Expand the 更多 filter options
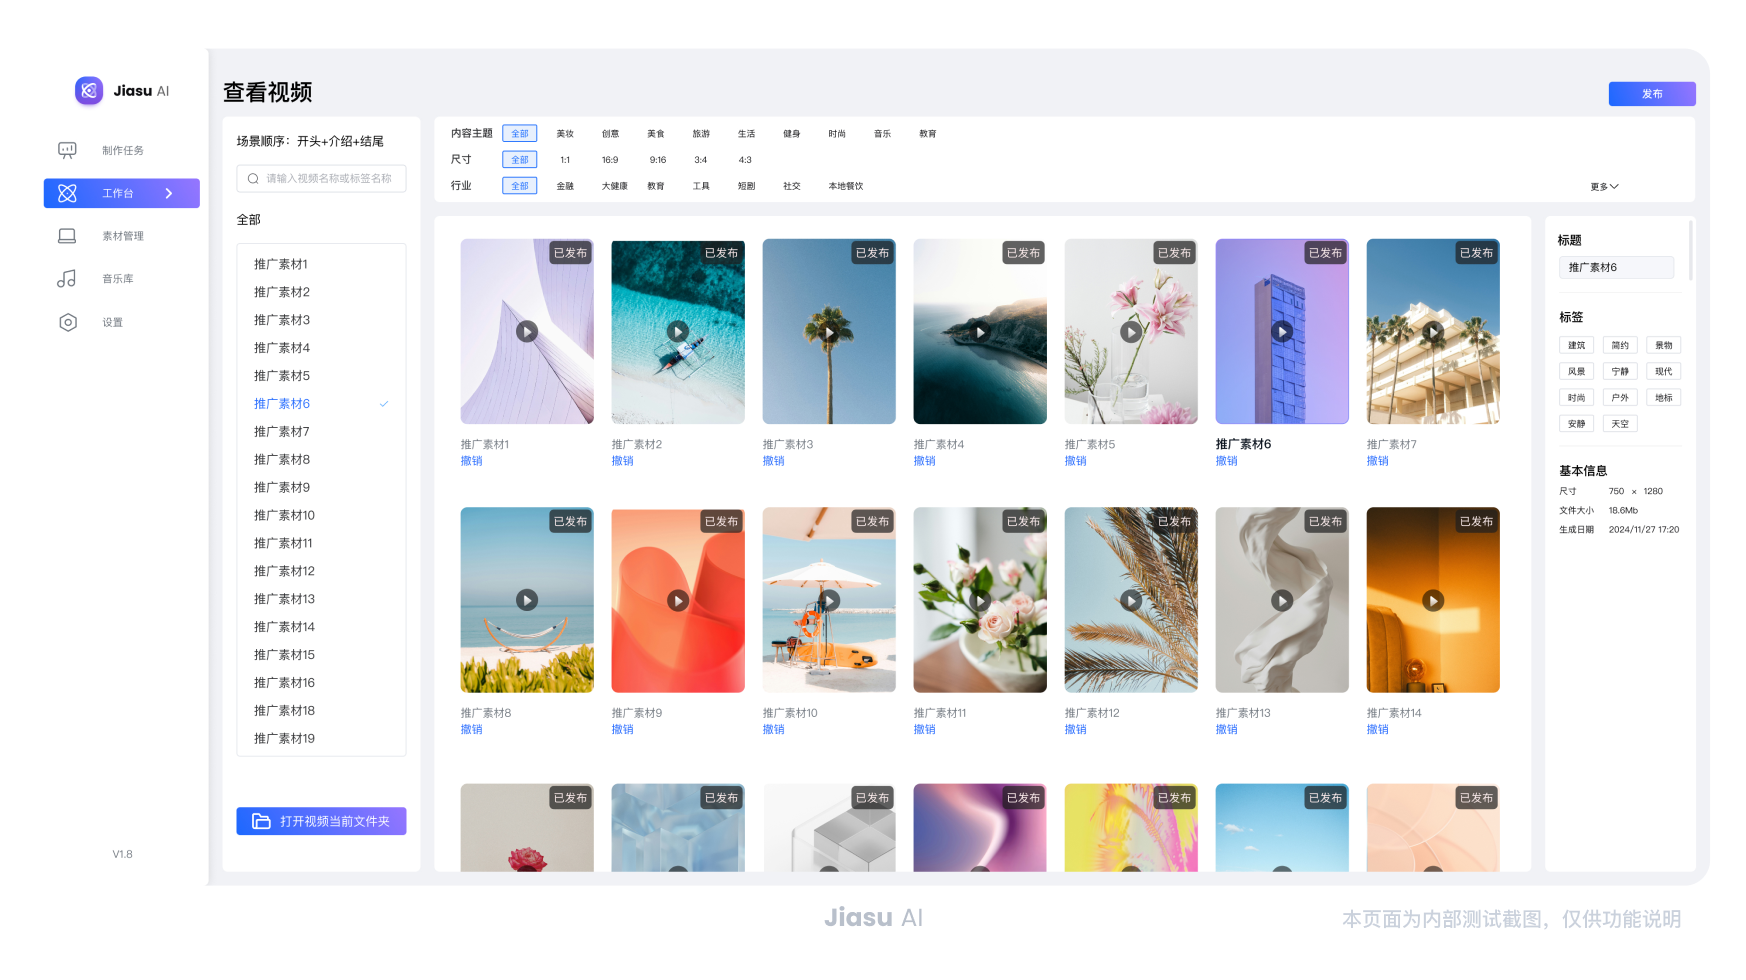The image size is (1746, 980). (1604, 187)
